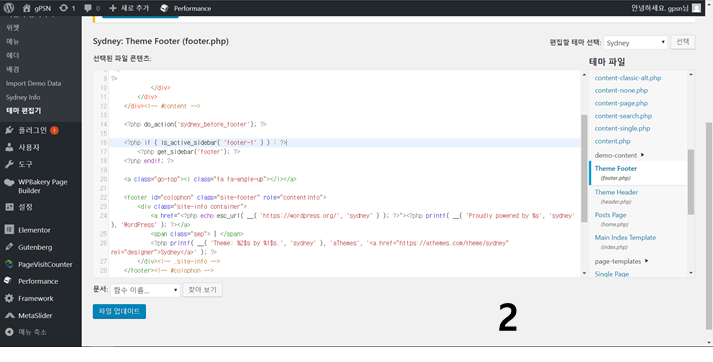Open Main Index Template file

click(x=625, y=241)
